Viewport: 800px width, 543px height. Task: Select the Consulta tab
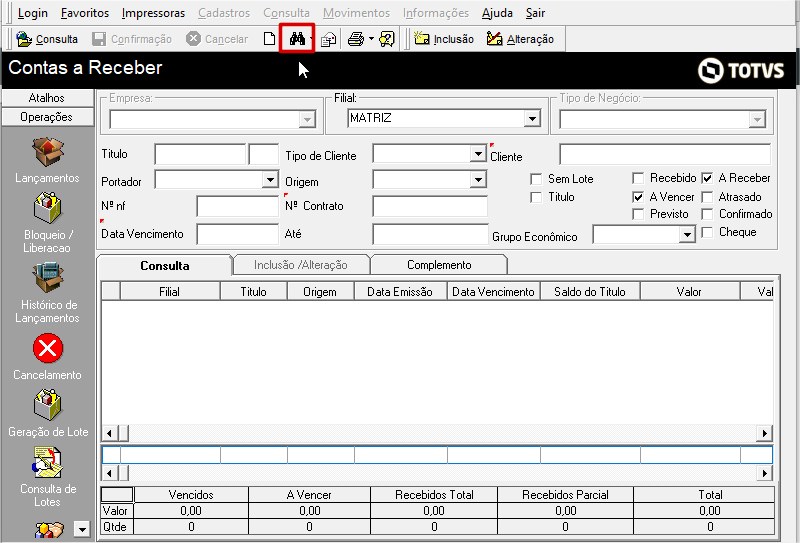(x=164, y=265)
